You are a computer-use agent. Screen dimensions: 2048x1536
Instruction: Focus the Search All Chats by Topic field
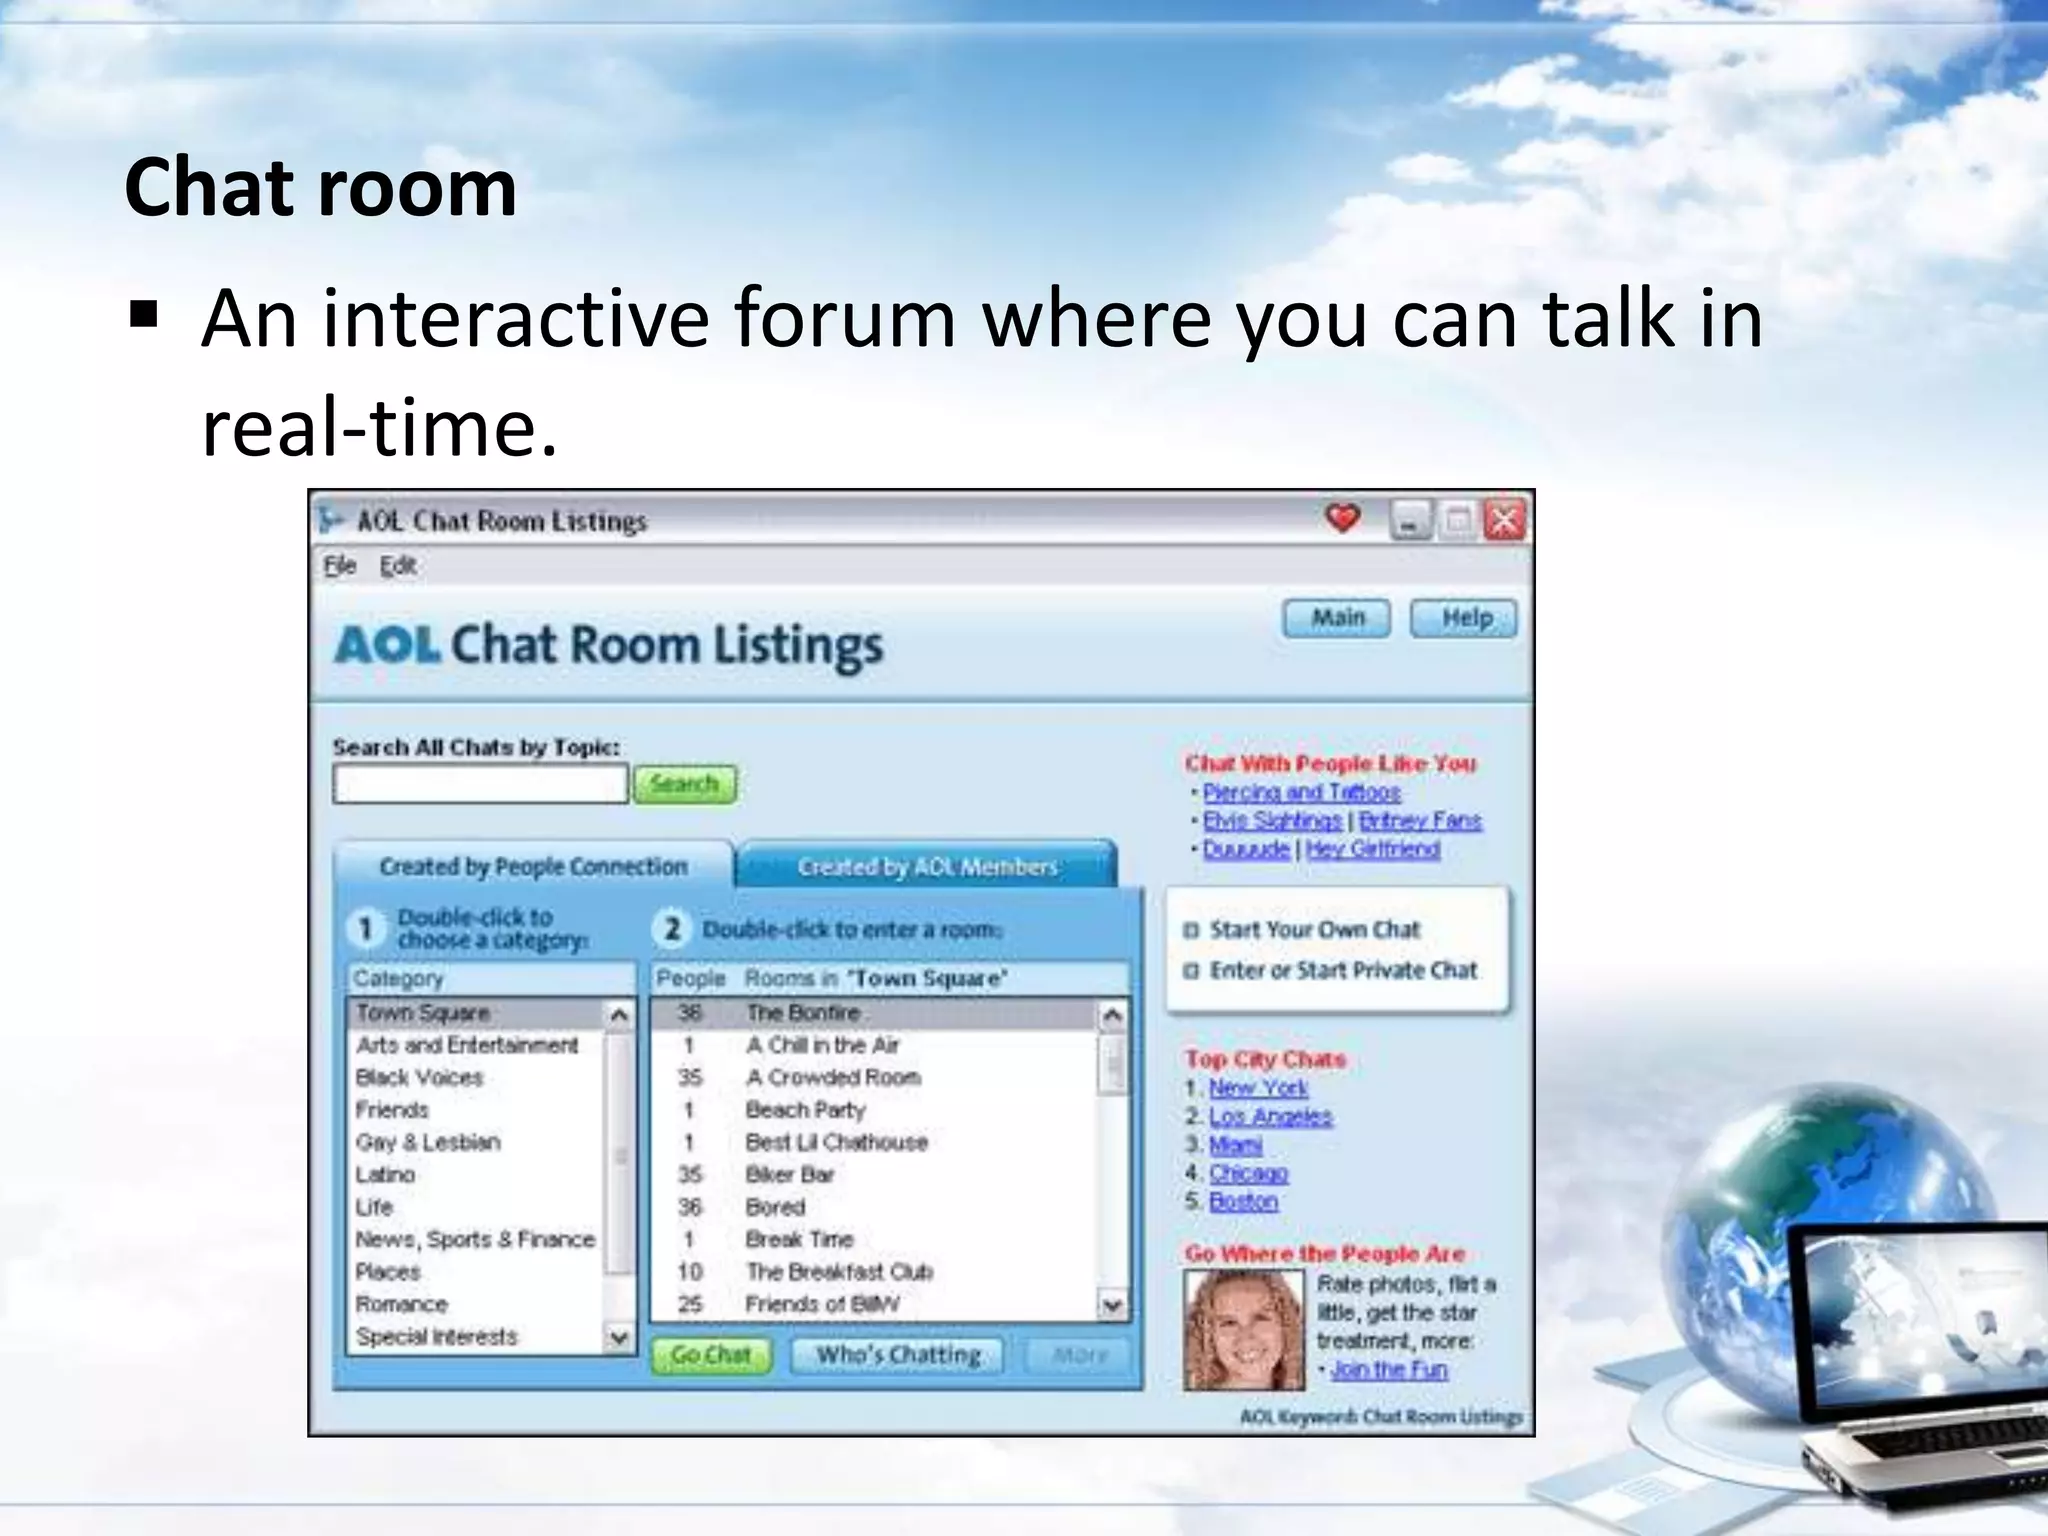click(x=480, y=783)
